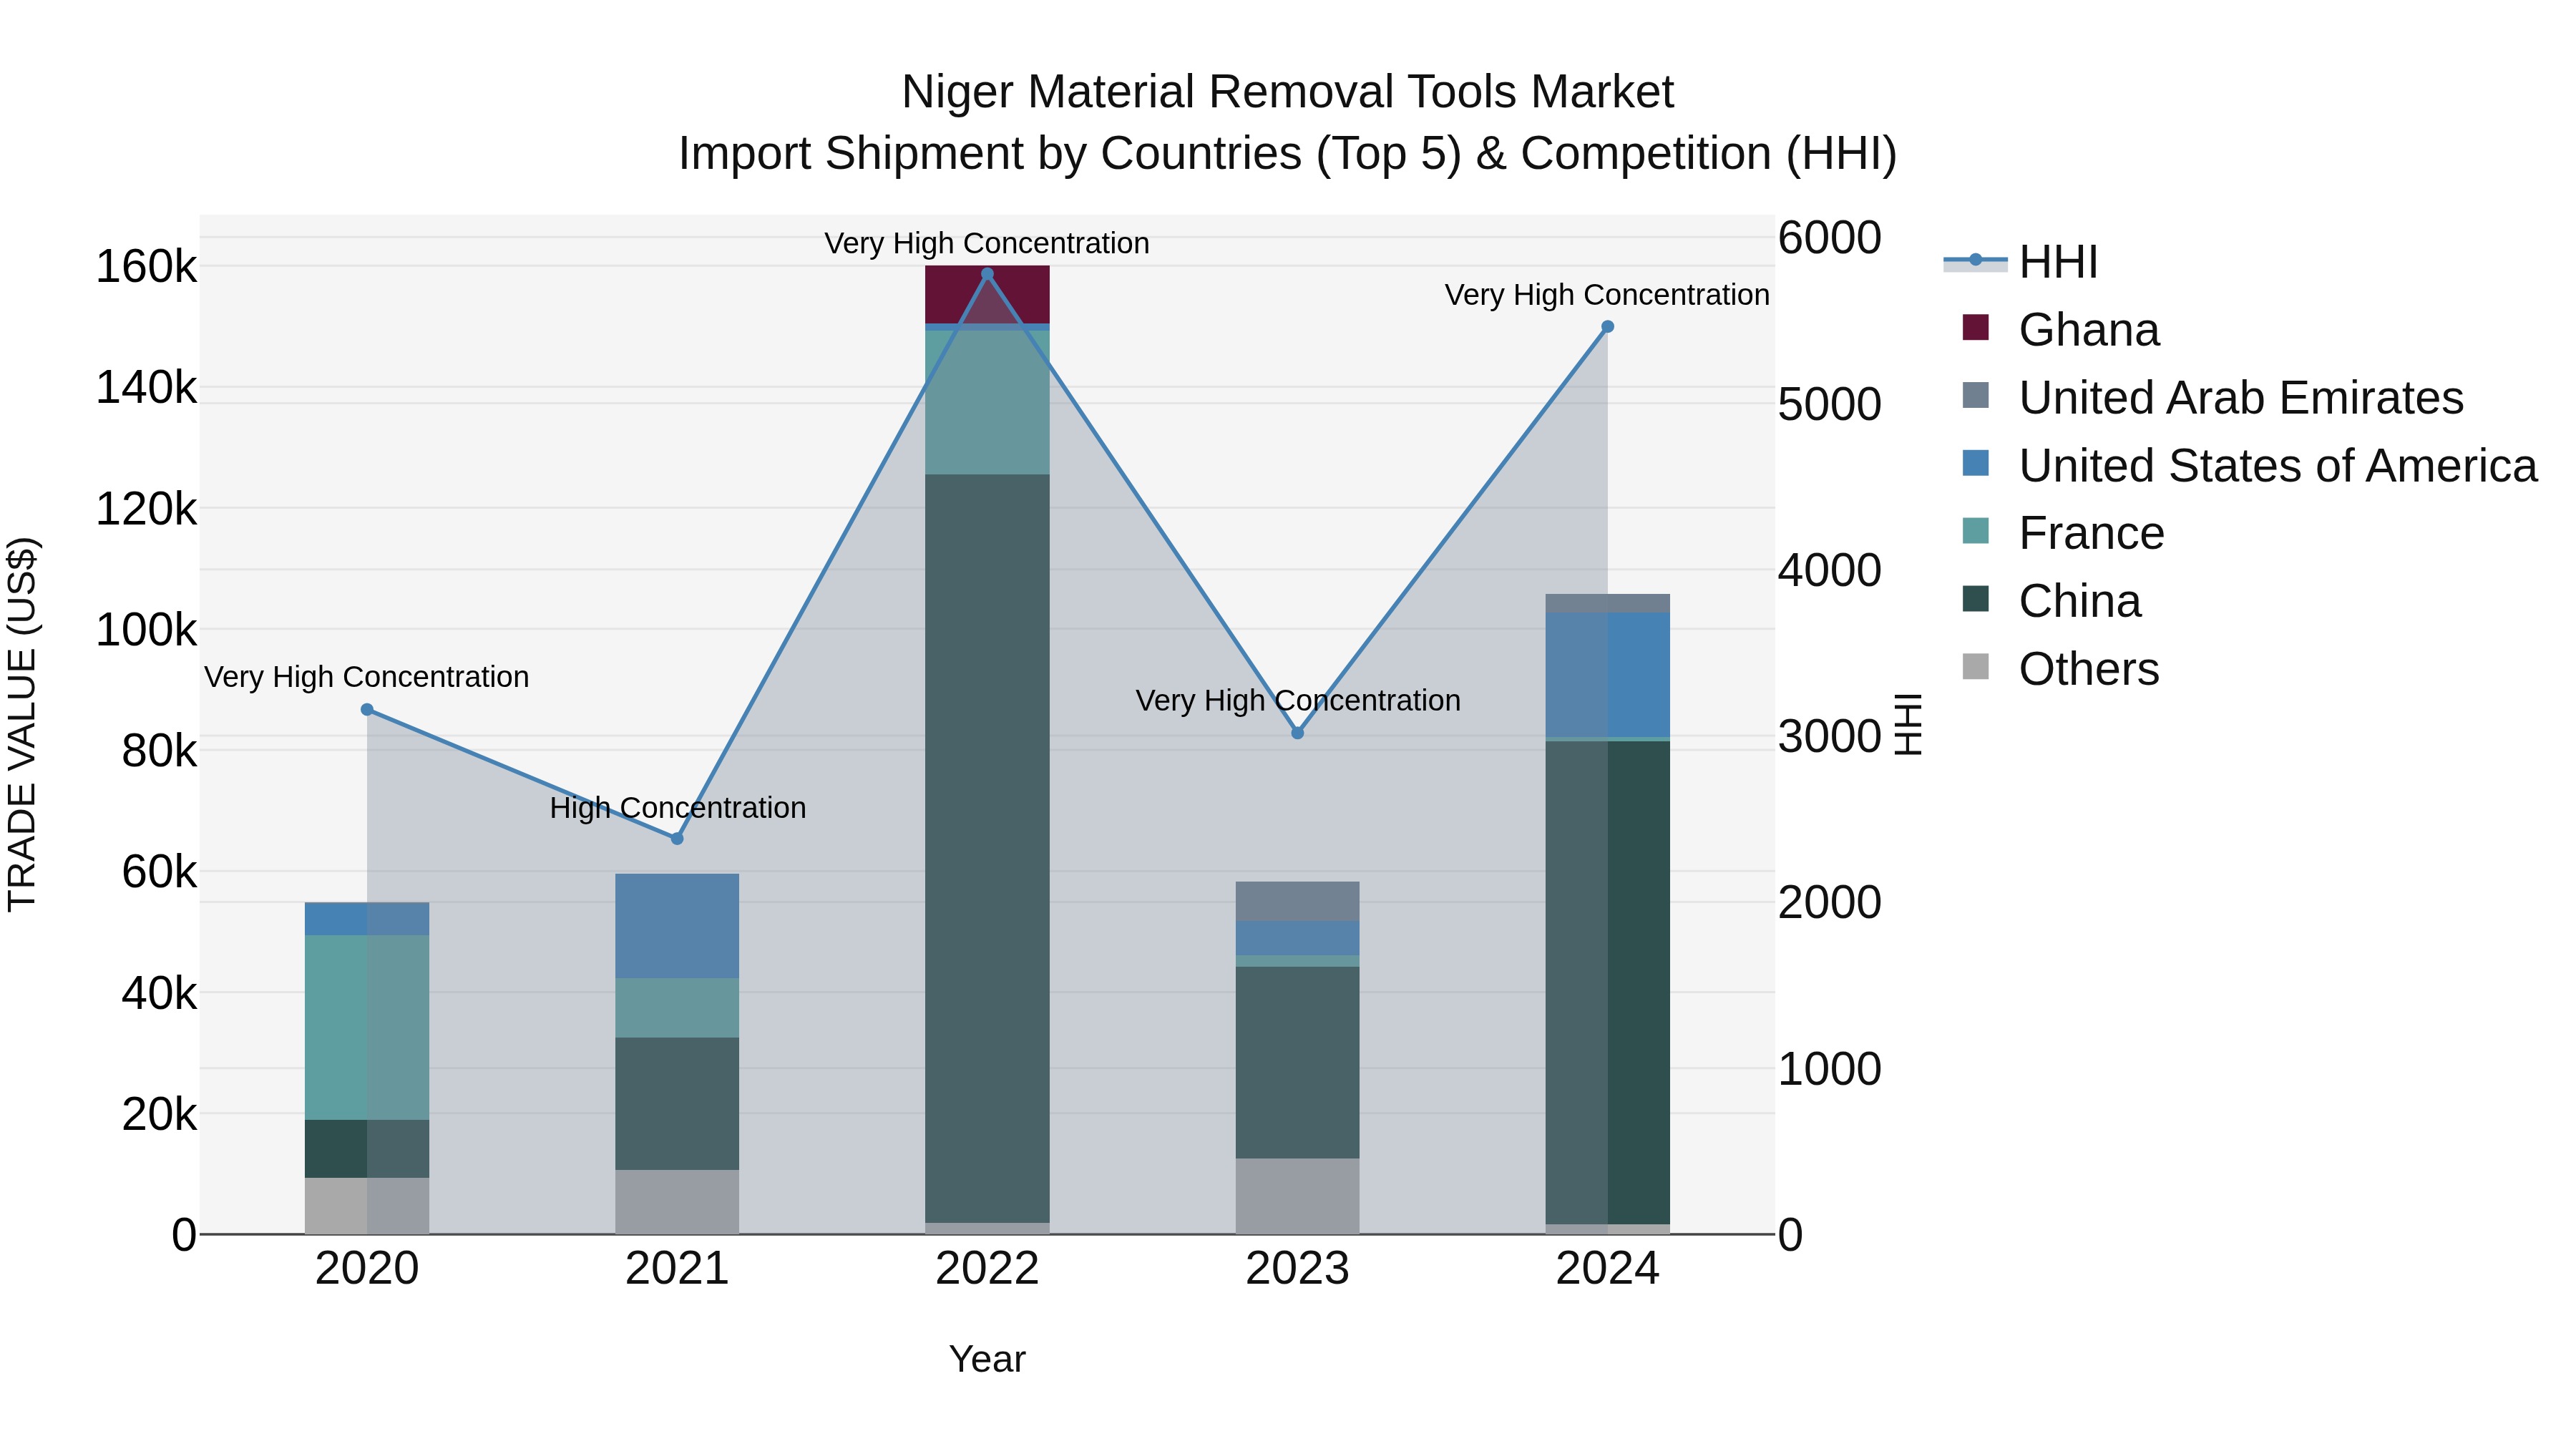The height and width of the screenshot is (1449, 2576).
Task: Click the TRADE VALUE (US$) axis title
Action: coord(22,724)
